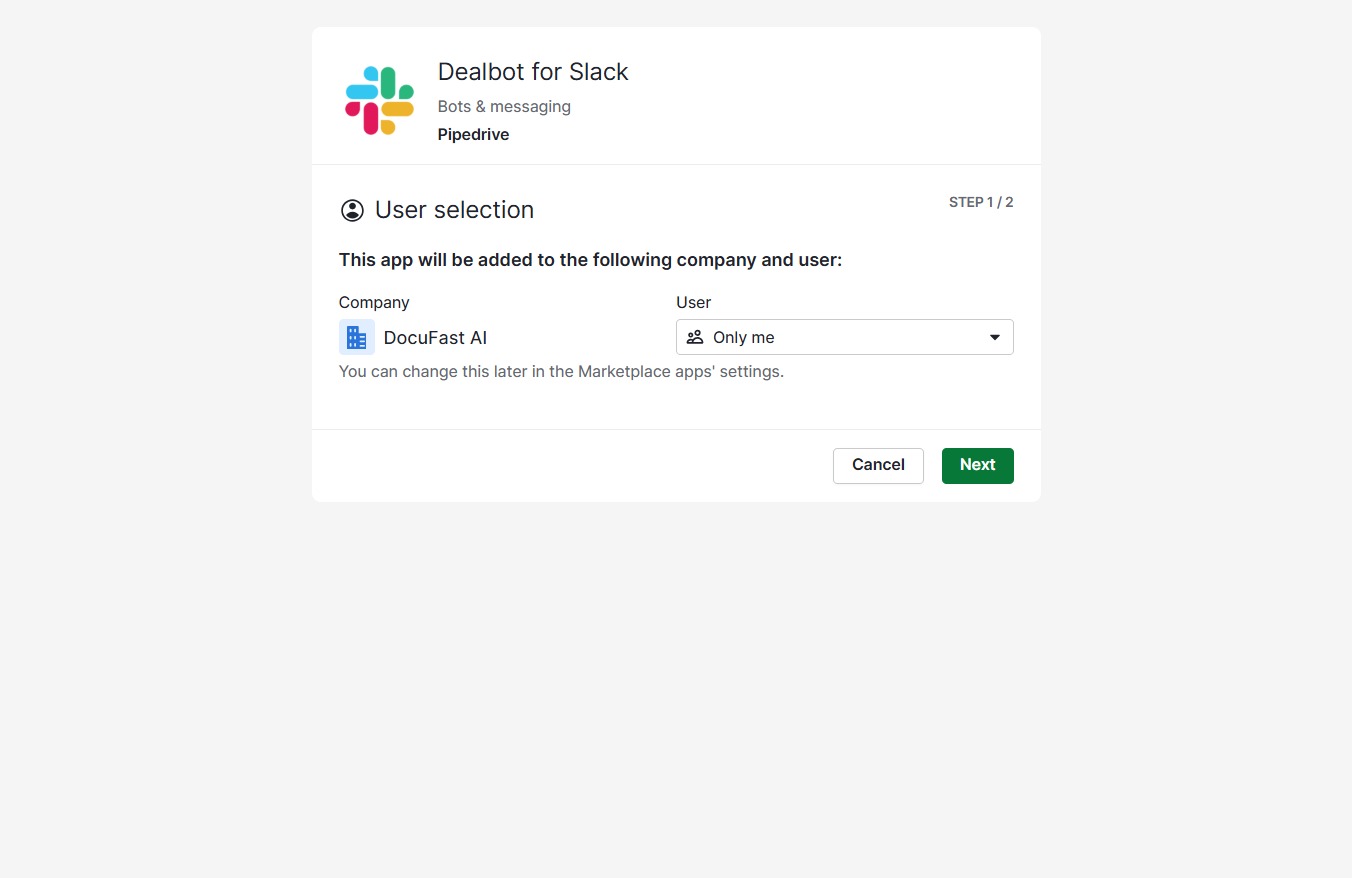1352x878 pixels.
Task: Click the Next button
Action: [978, 465]
